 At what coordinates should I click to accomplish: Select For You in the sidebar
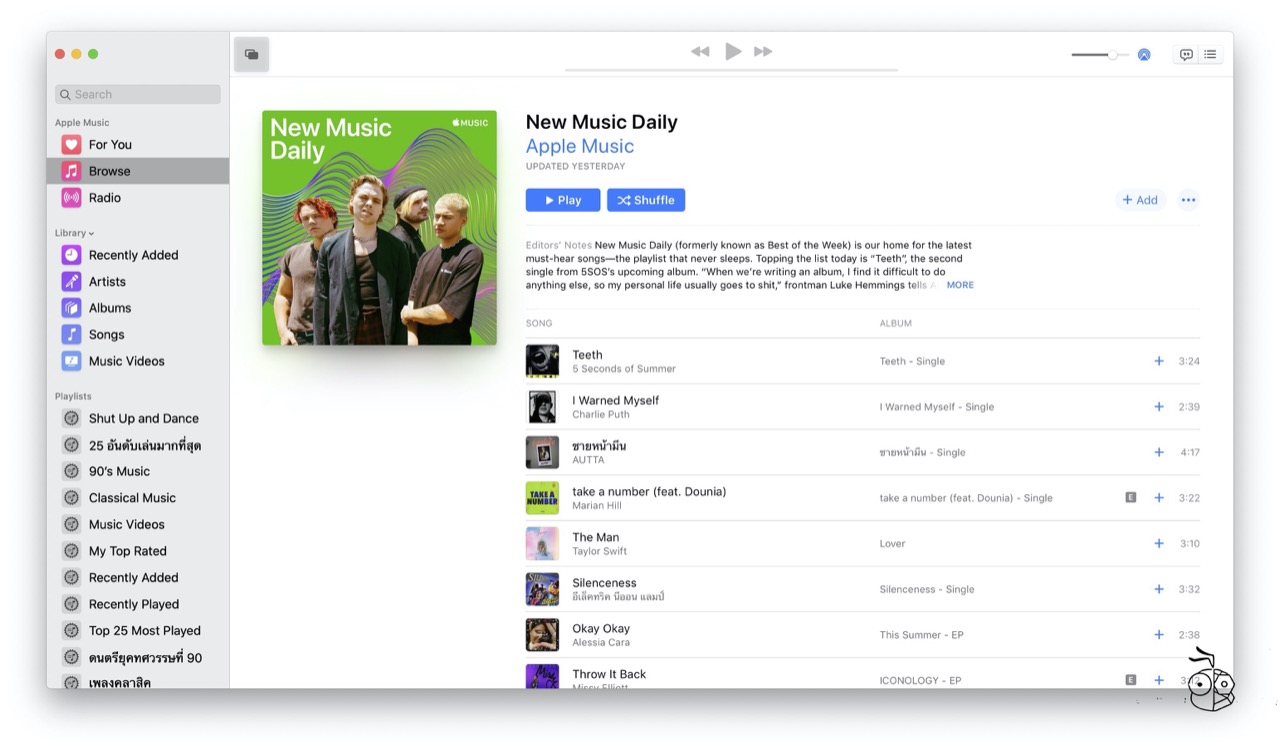pos(110,145)
